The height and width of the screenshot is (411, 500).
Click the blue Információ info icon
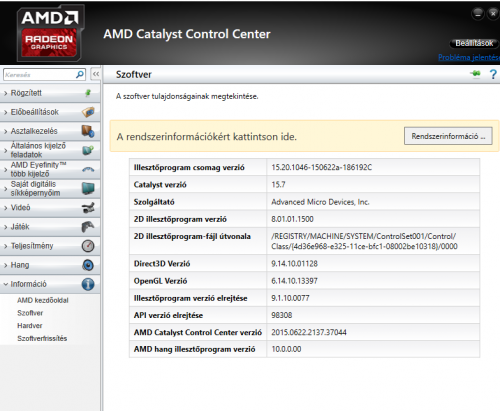(x=88, y=284)
